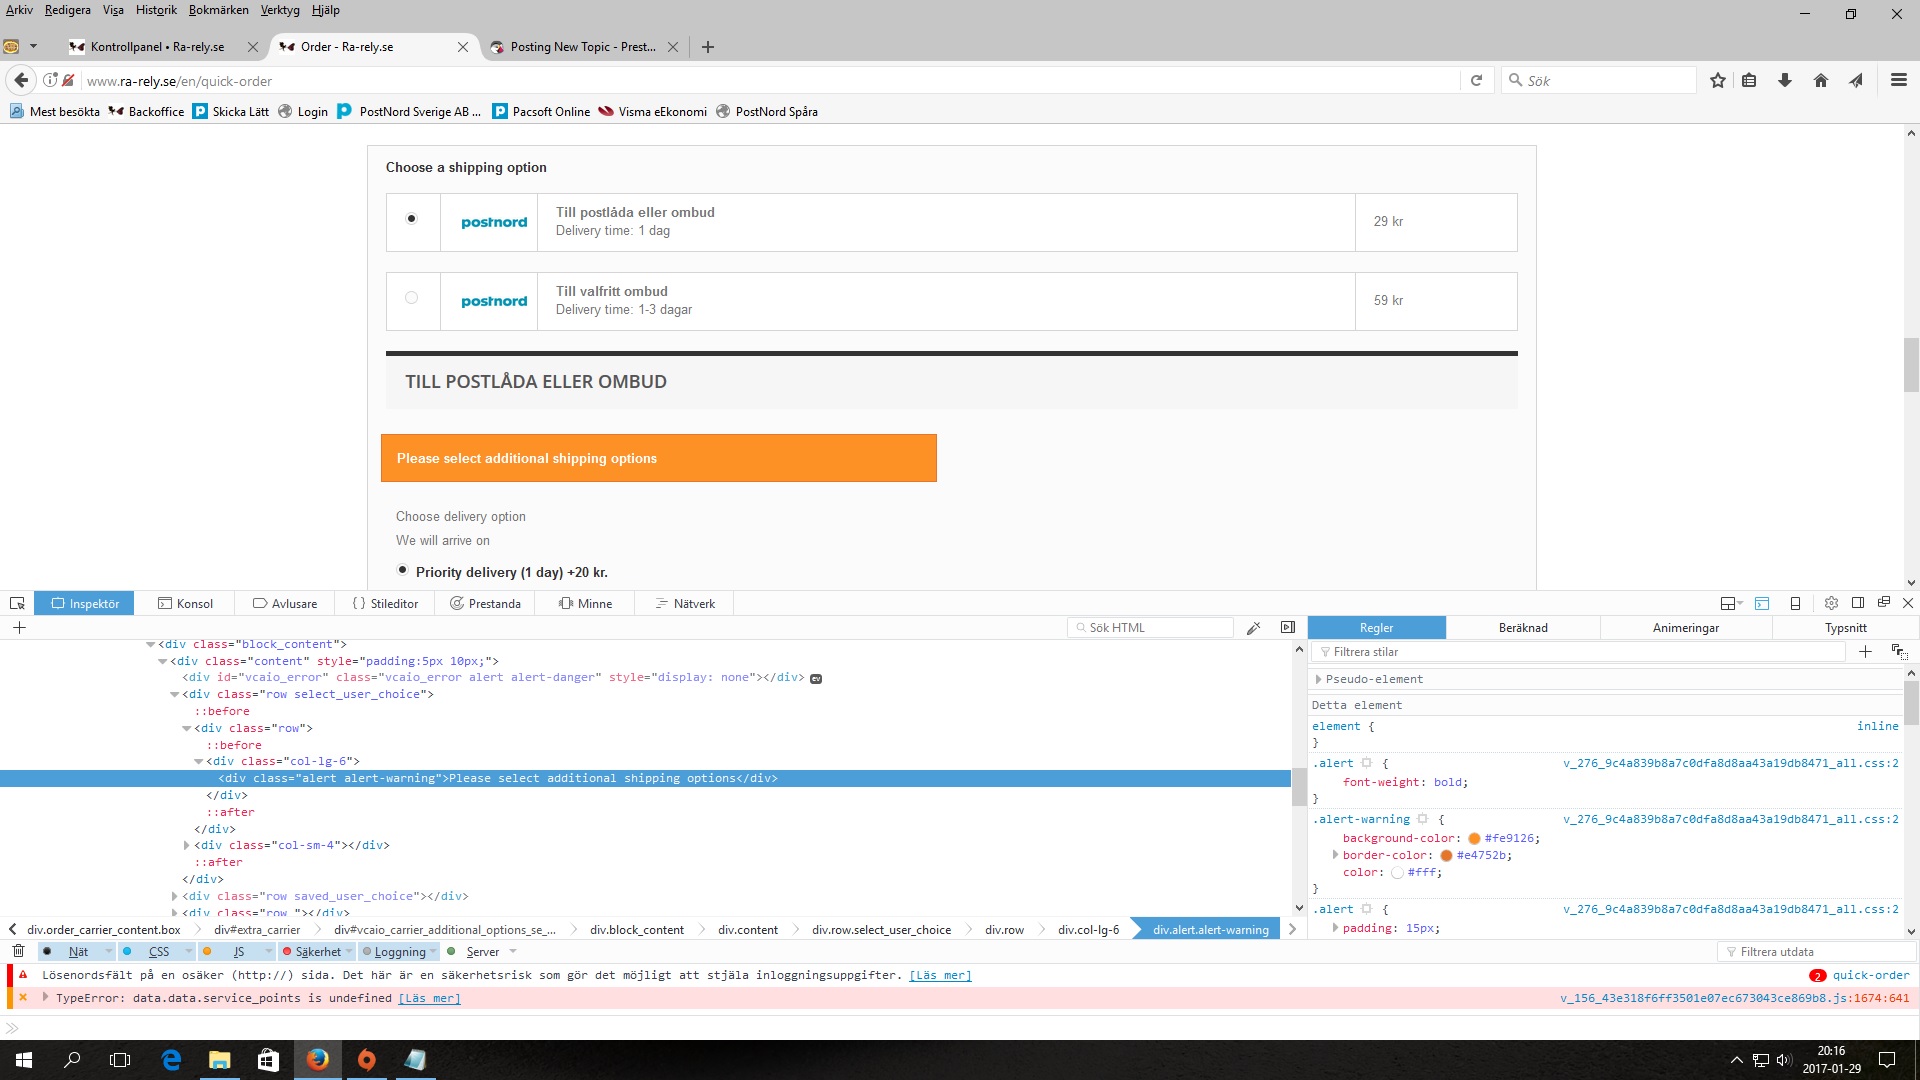Toggle responsive design mode icon
Screen dimensions: 1920x1080
tap(1795, 603)
